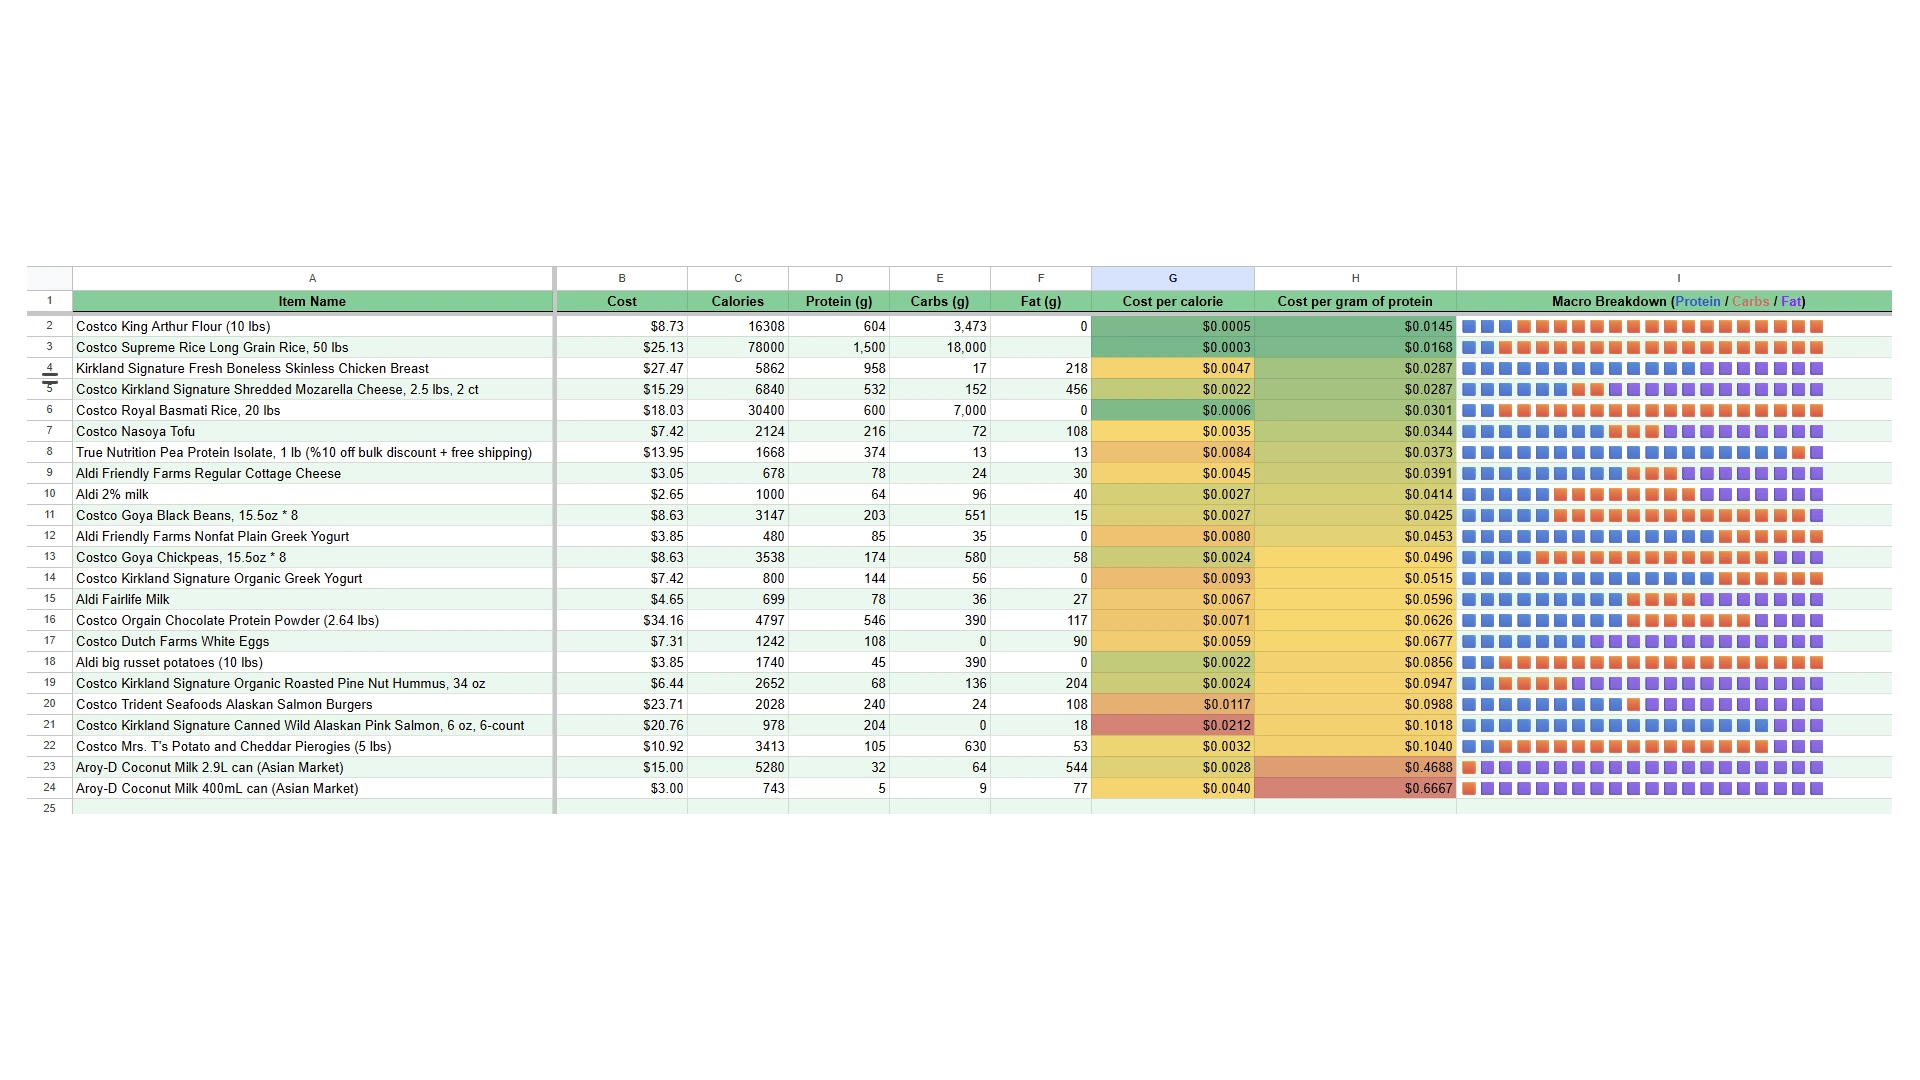Viewport: 1920px width, 1080px height.
Task: Click Aroy-D Coconut Milk 2.9L can cell
Action: [312, 767]
